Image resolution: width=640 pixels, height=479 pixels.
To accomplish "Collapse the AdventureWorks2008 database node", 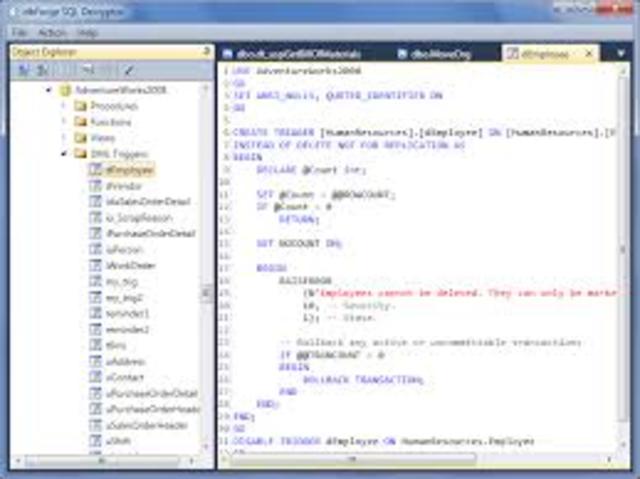I will 49,90.
